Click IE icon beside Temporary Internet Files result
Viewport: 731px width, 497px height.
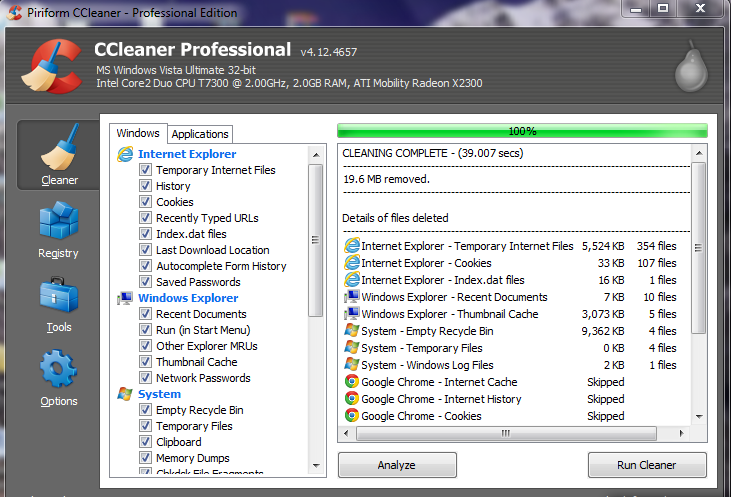[x=352, y=246]
